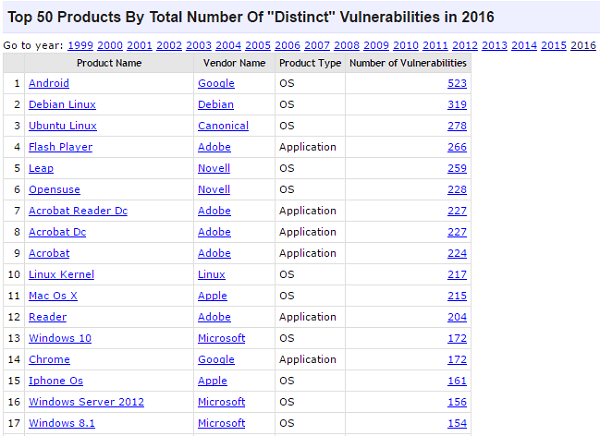This screenshot has width=600, height=436.
Task: Click Apple vendor link in Iphone Os row
Action: tap(213, 381)
